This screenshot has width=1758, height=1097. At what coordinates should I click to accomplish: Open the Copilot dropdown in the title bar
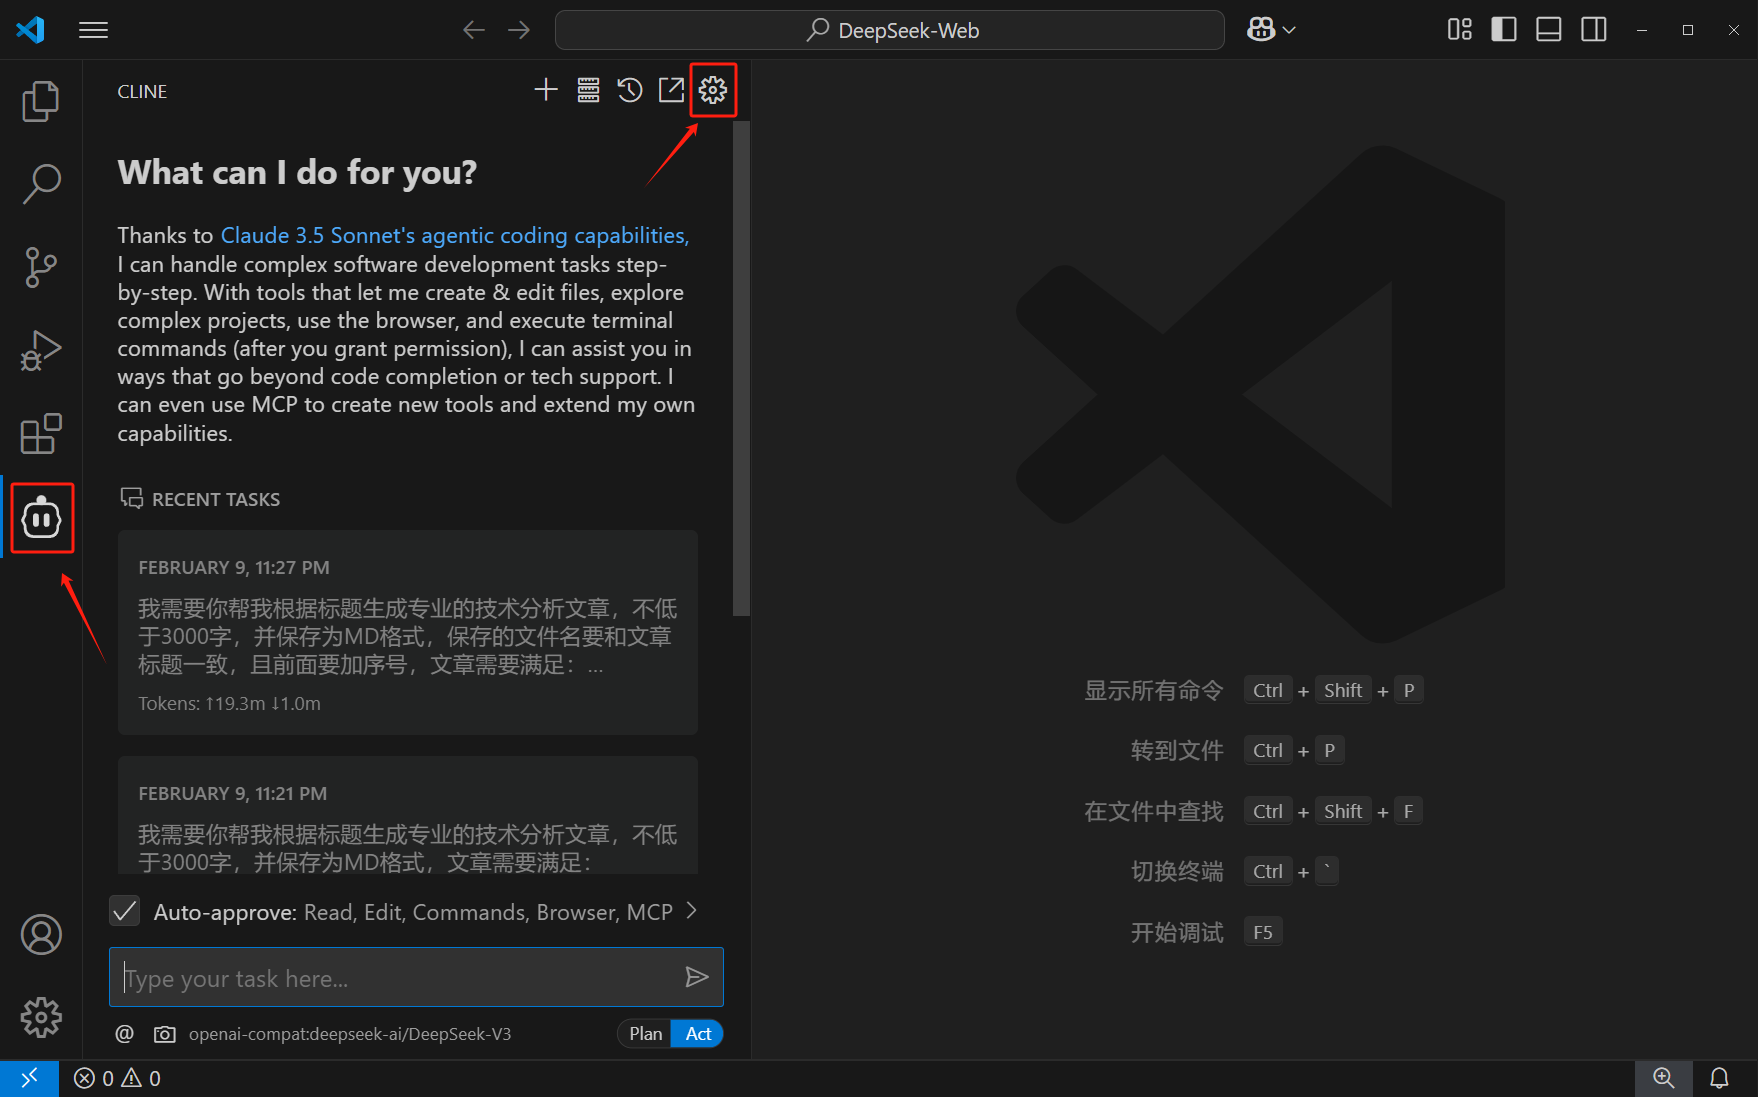[x=1270, y=29]
